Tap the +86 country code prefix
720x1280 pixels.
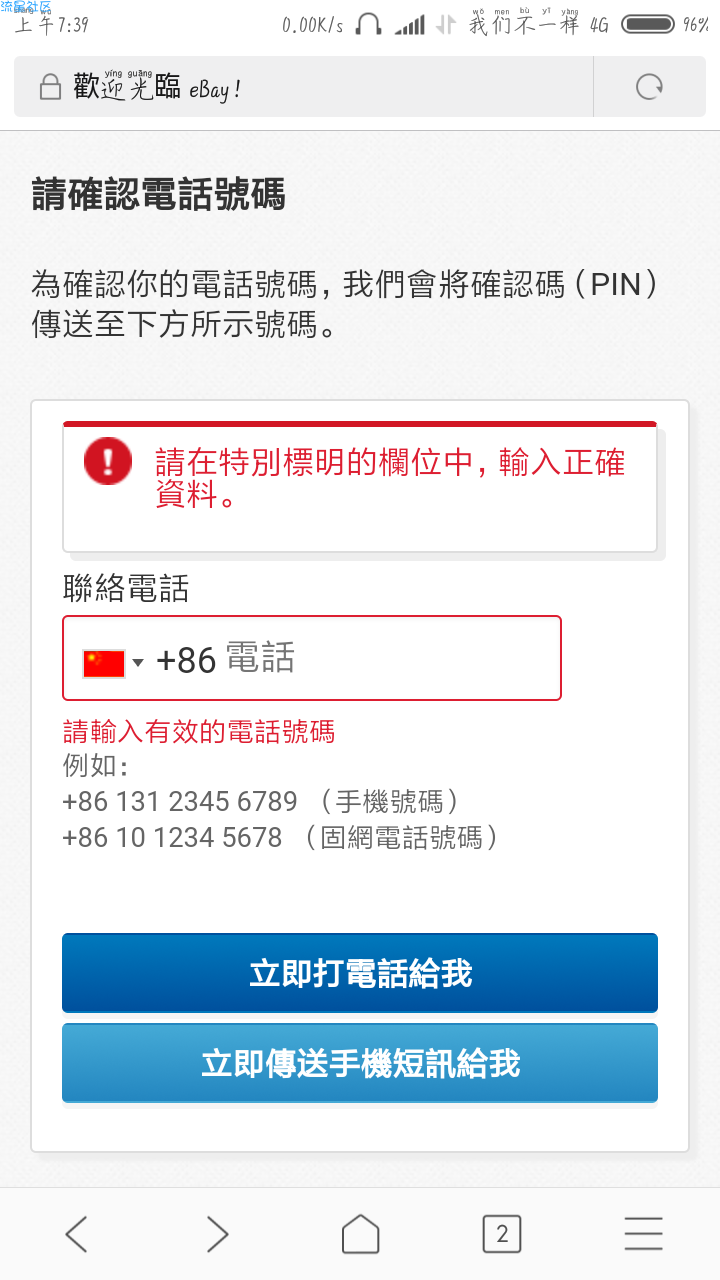tap(186, 660)
